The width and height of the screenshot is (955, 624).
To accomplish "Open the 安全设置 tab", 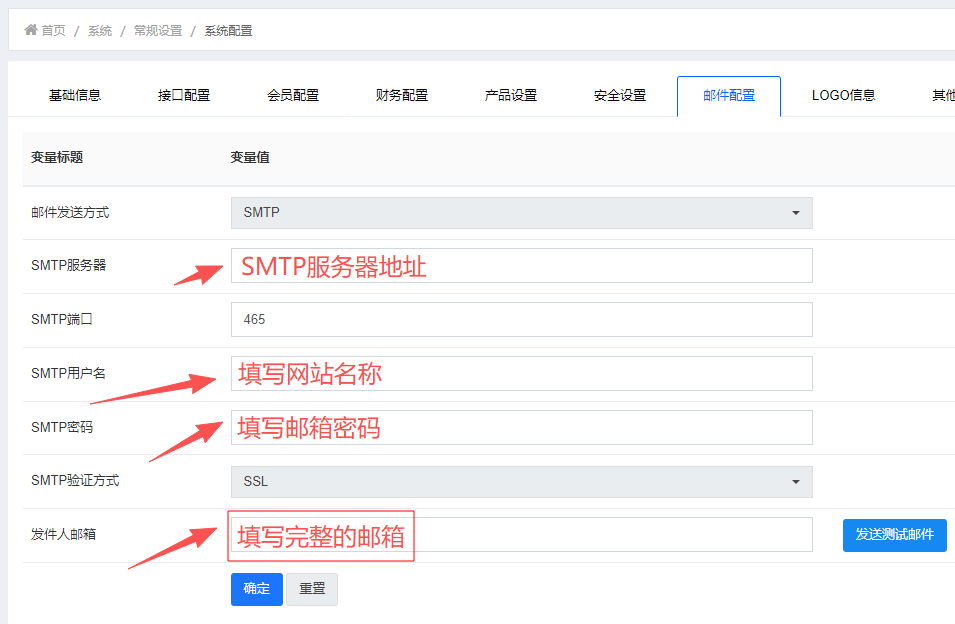I will point(620,96).
